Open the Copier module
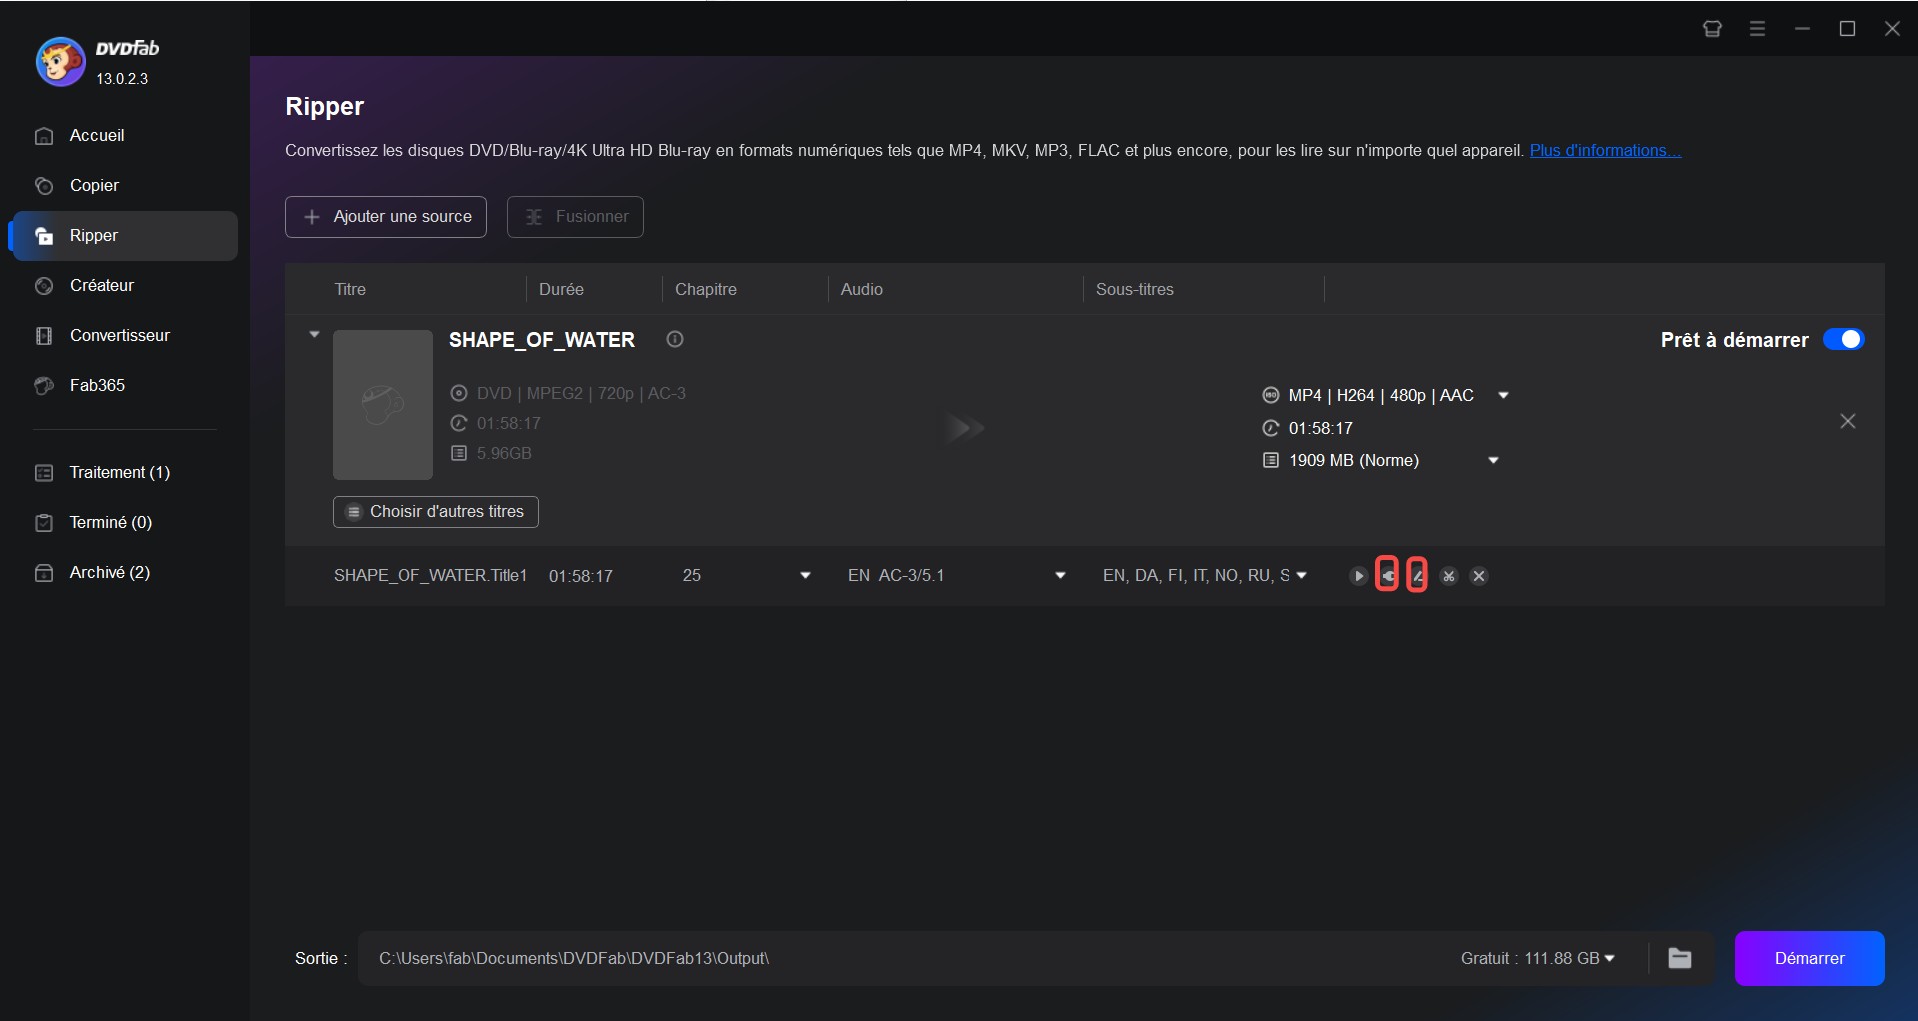 tap(123, 186)
